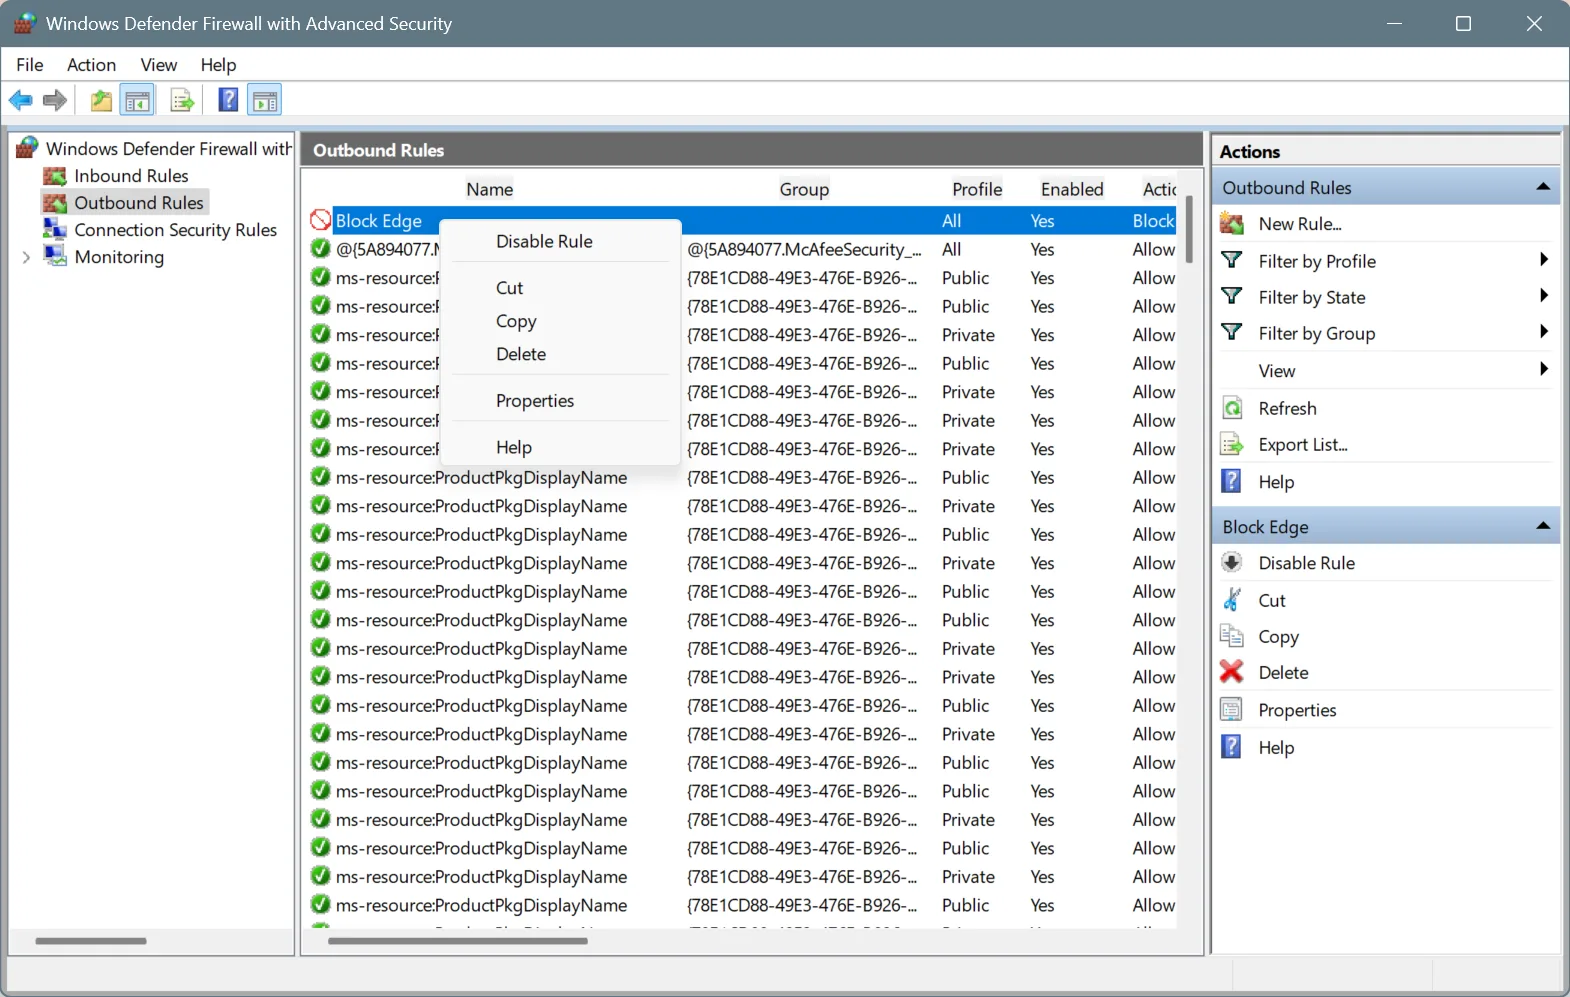Click the Cut scissors icon in Actions pane
The height and width of the screenshot is (997, 1570).
[1232, 600]
